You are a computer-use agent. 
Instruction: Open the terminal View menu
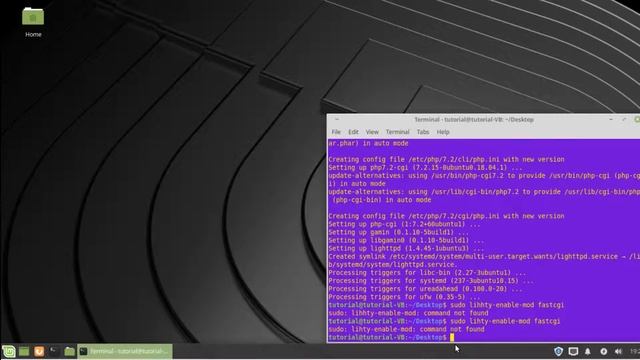372,132
